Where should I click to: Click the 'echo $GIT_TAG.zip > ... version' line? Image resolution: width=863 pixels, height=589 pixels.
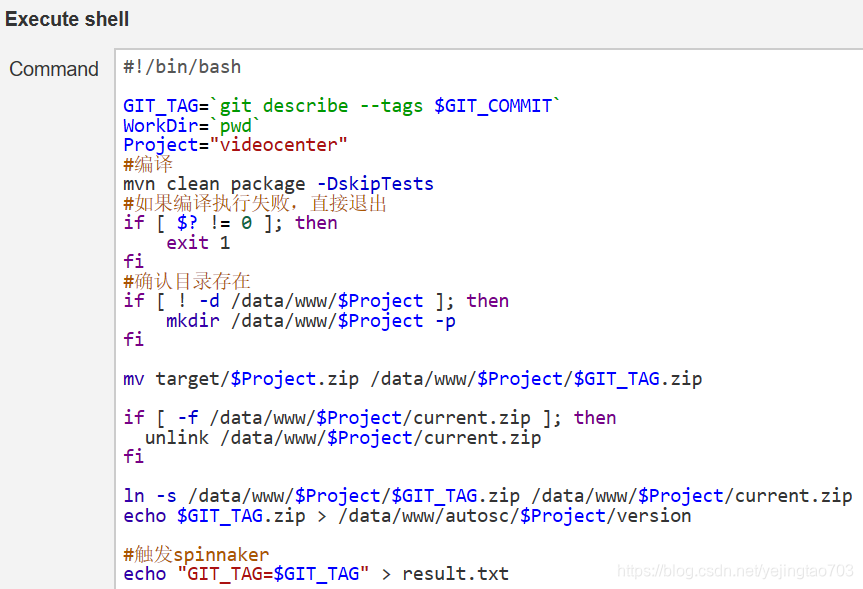point(407,516)
